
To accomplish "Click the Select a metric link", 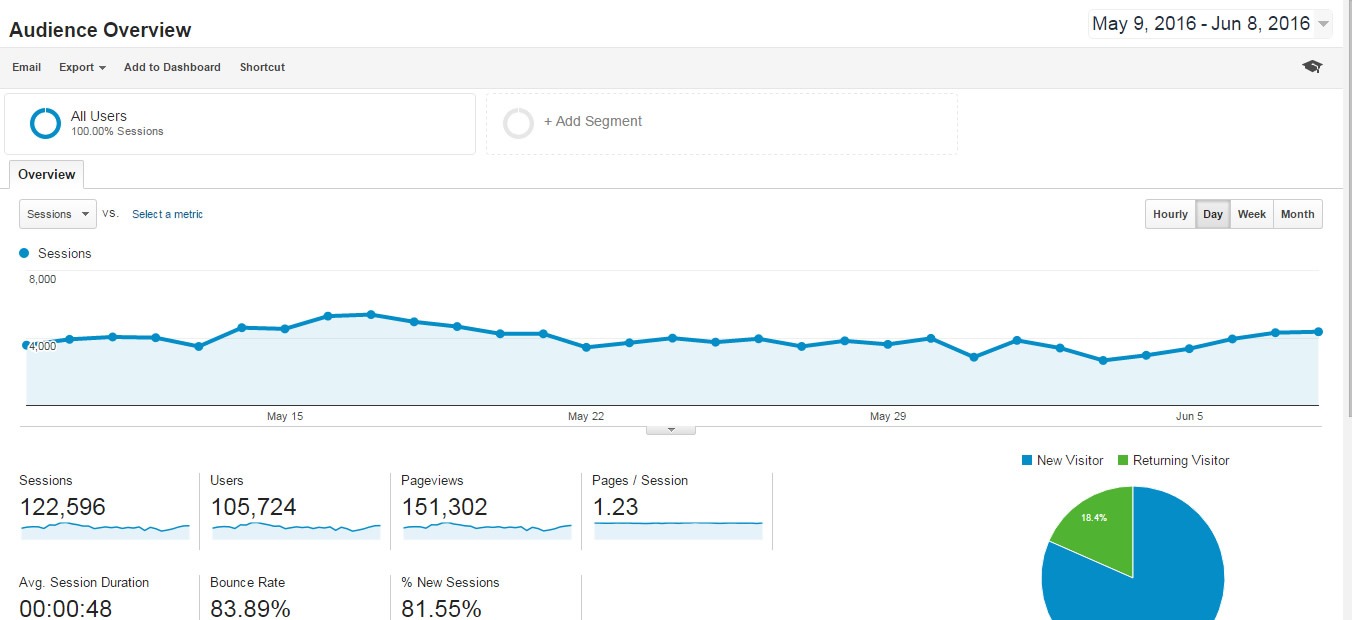I will (167, 214).
